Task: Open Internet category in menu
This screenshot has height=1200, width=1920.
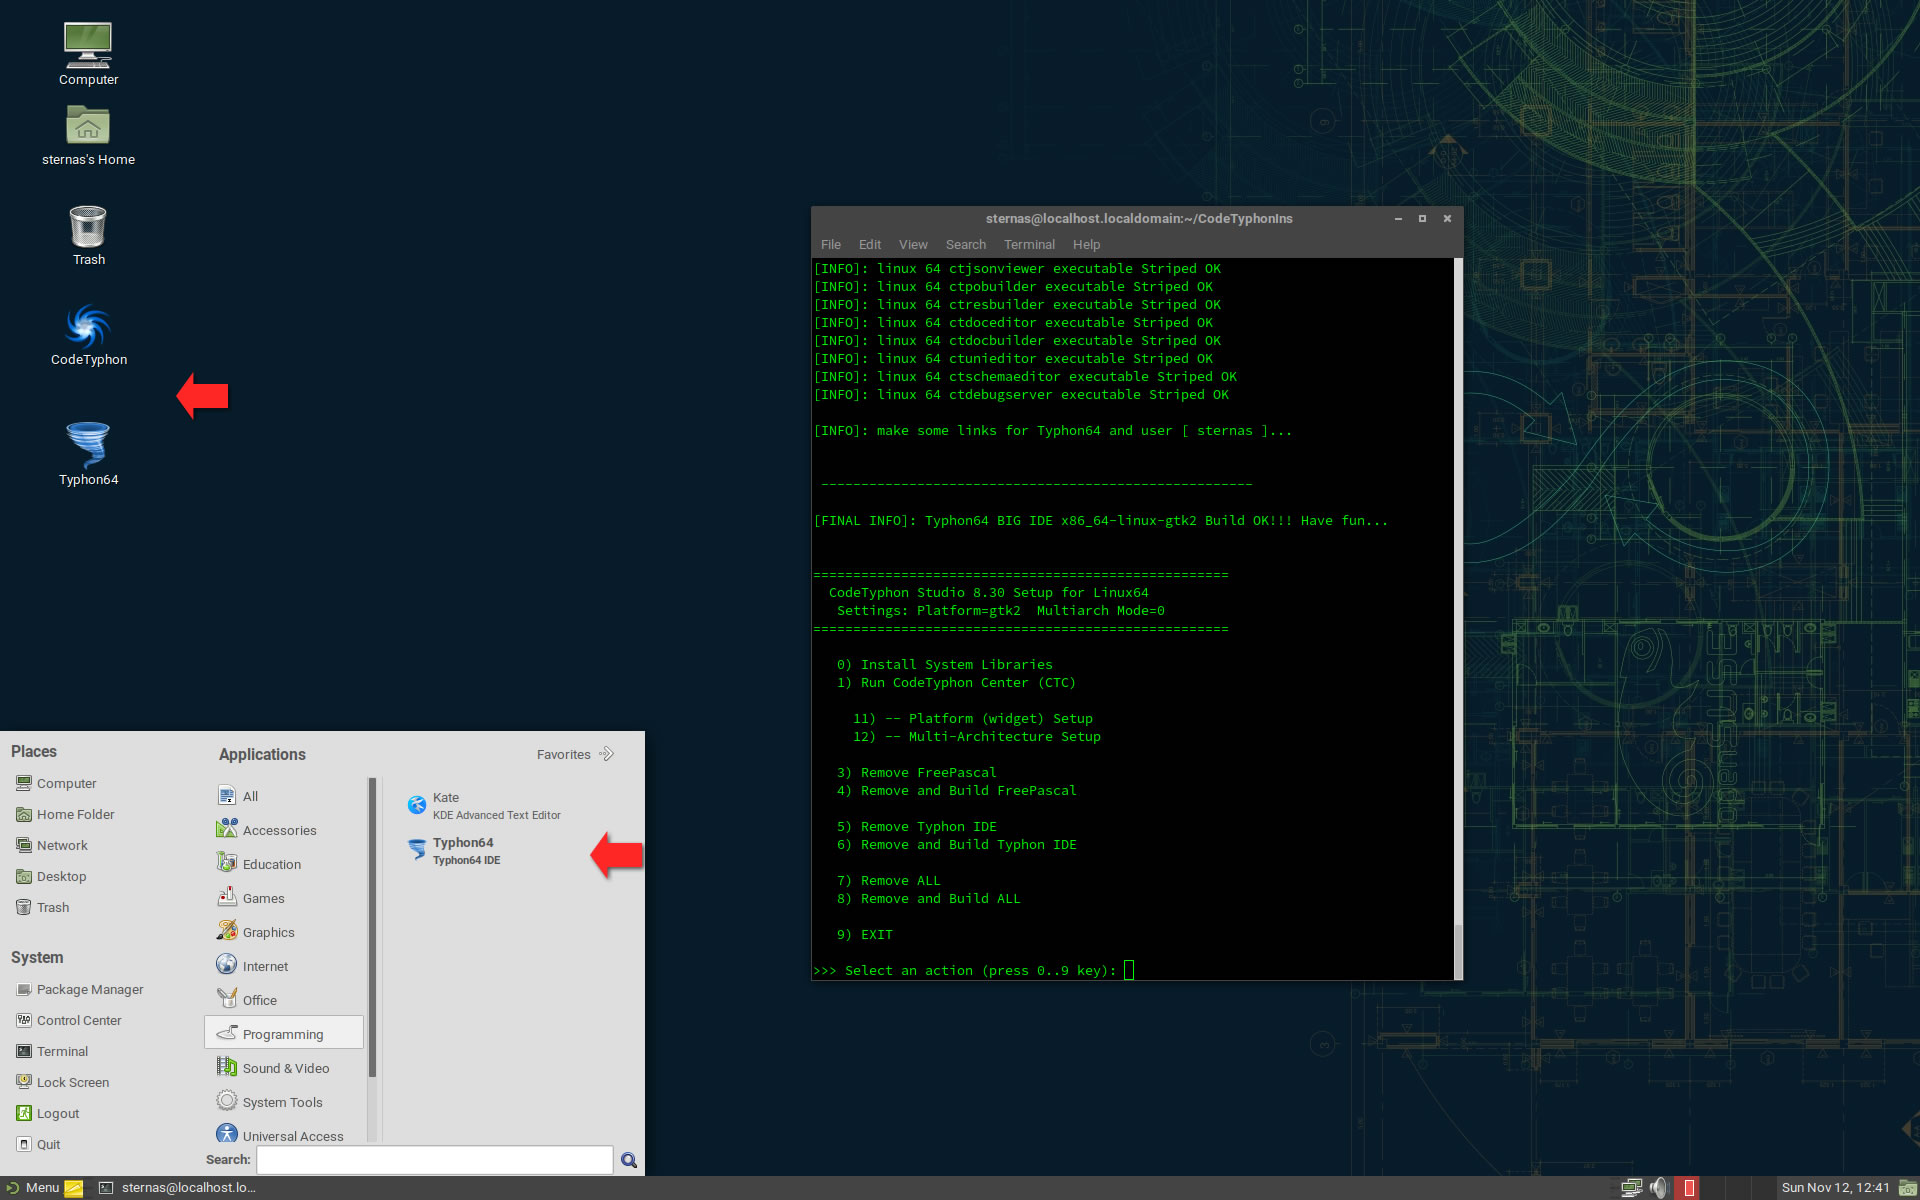Action: [x=285, y=966]
